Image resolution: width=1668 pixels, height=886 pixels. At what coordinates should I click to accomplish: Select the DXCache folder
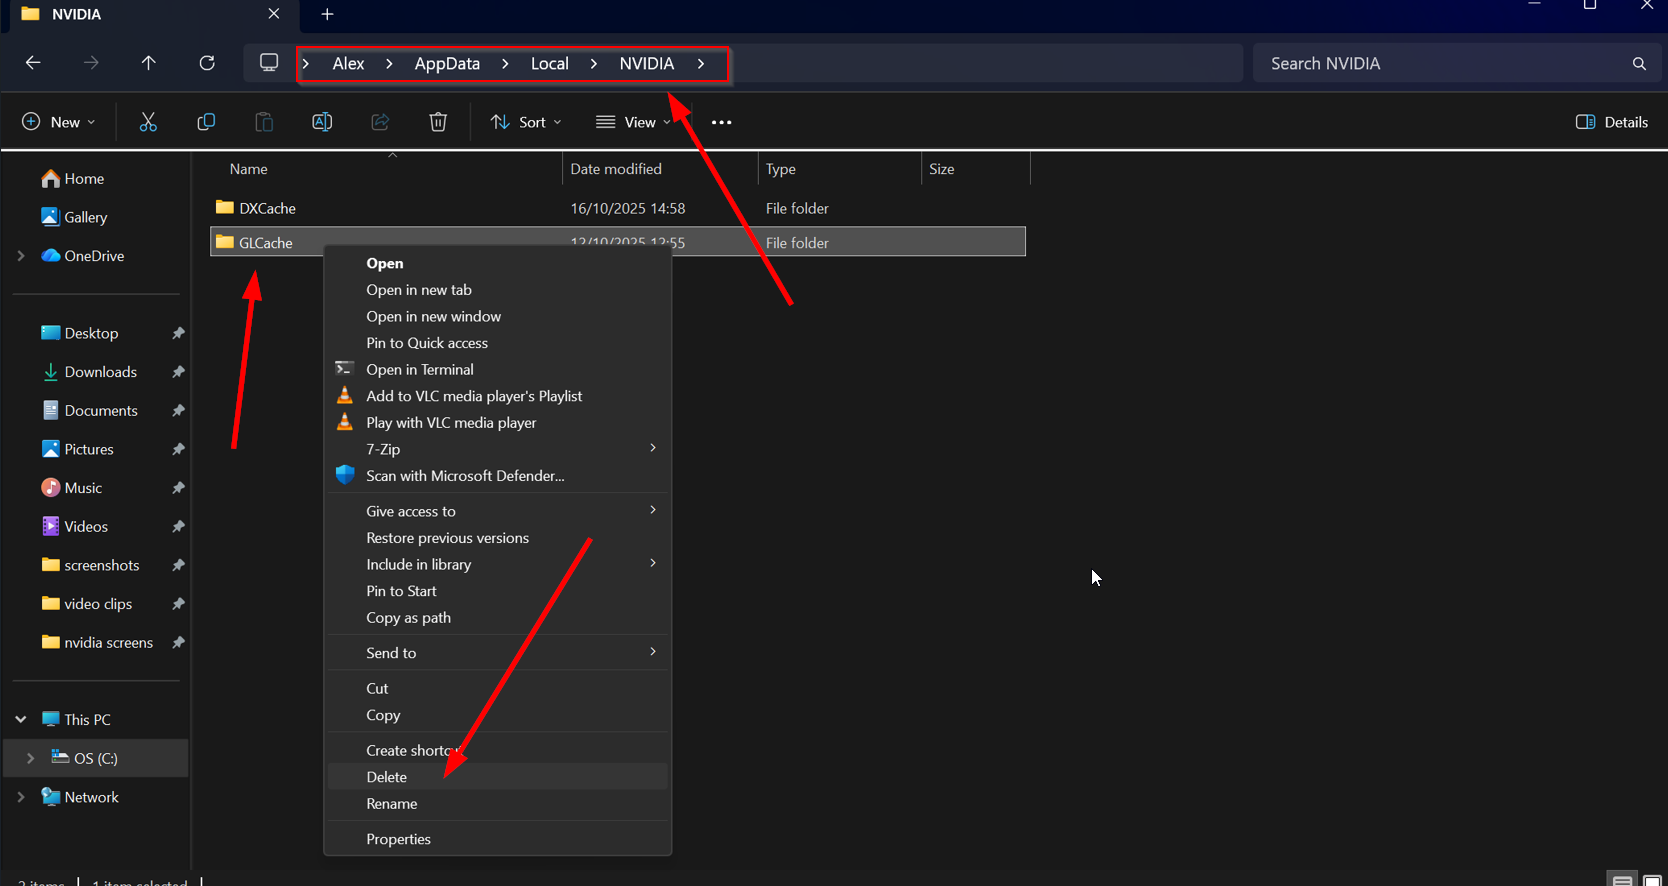(267, 208)
